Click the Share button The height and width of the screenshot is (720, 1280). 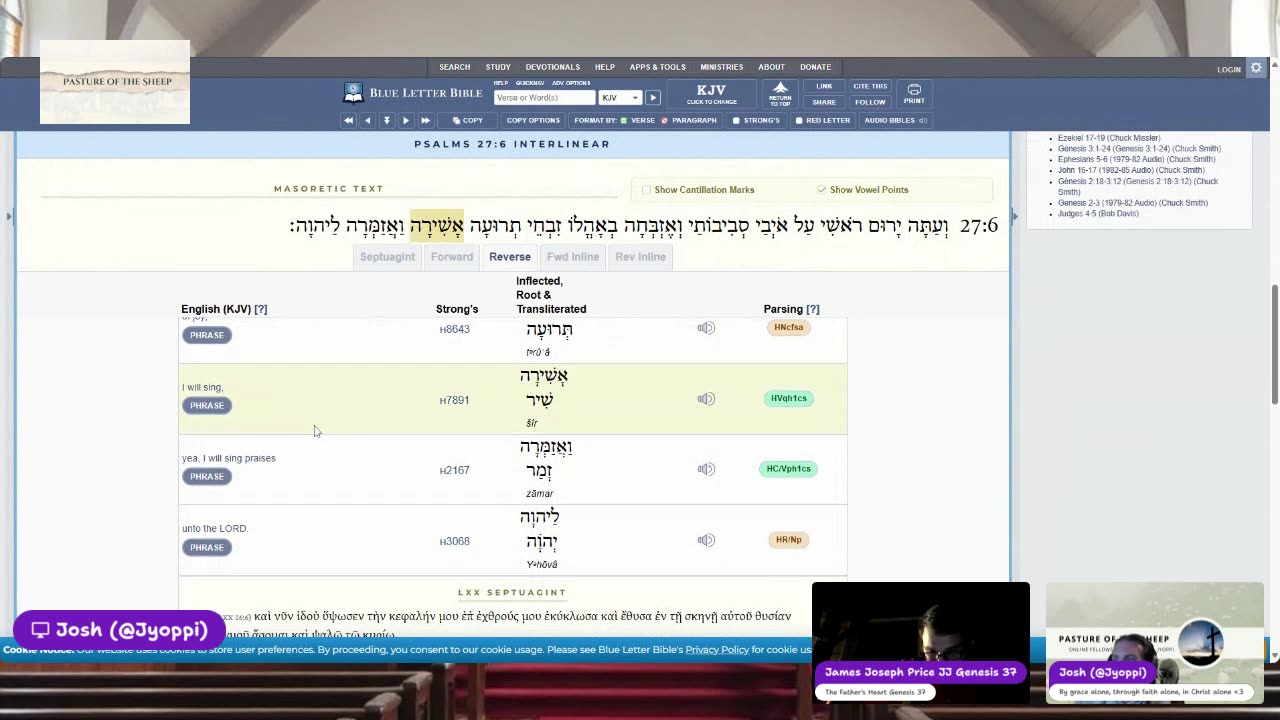point(824,102)
